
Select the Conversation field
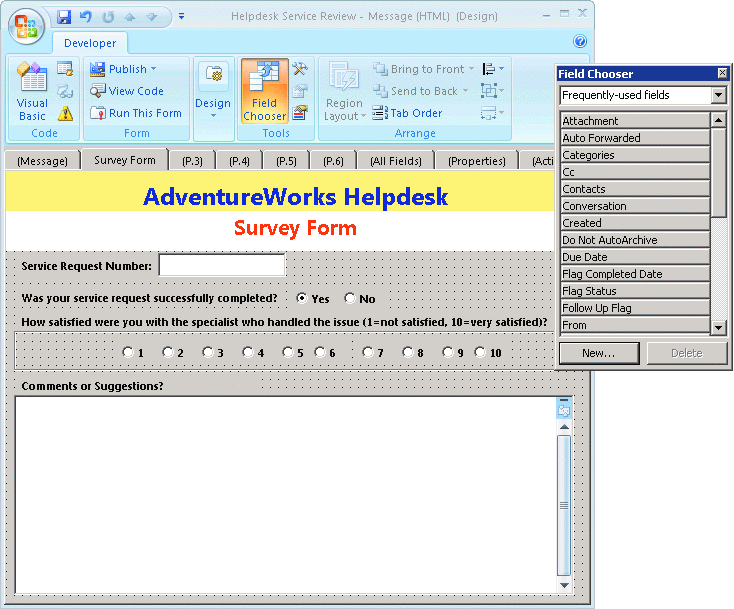635,206
